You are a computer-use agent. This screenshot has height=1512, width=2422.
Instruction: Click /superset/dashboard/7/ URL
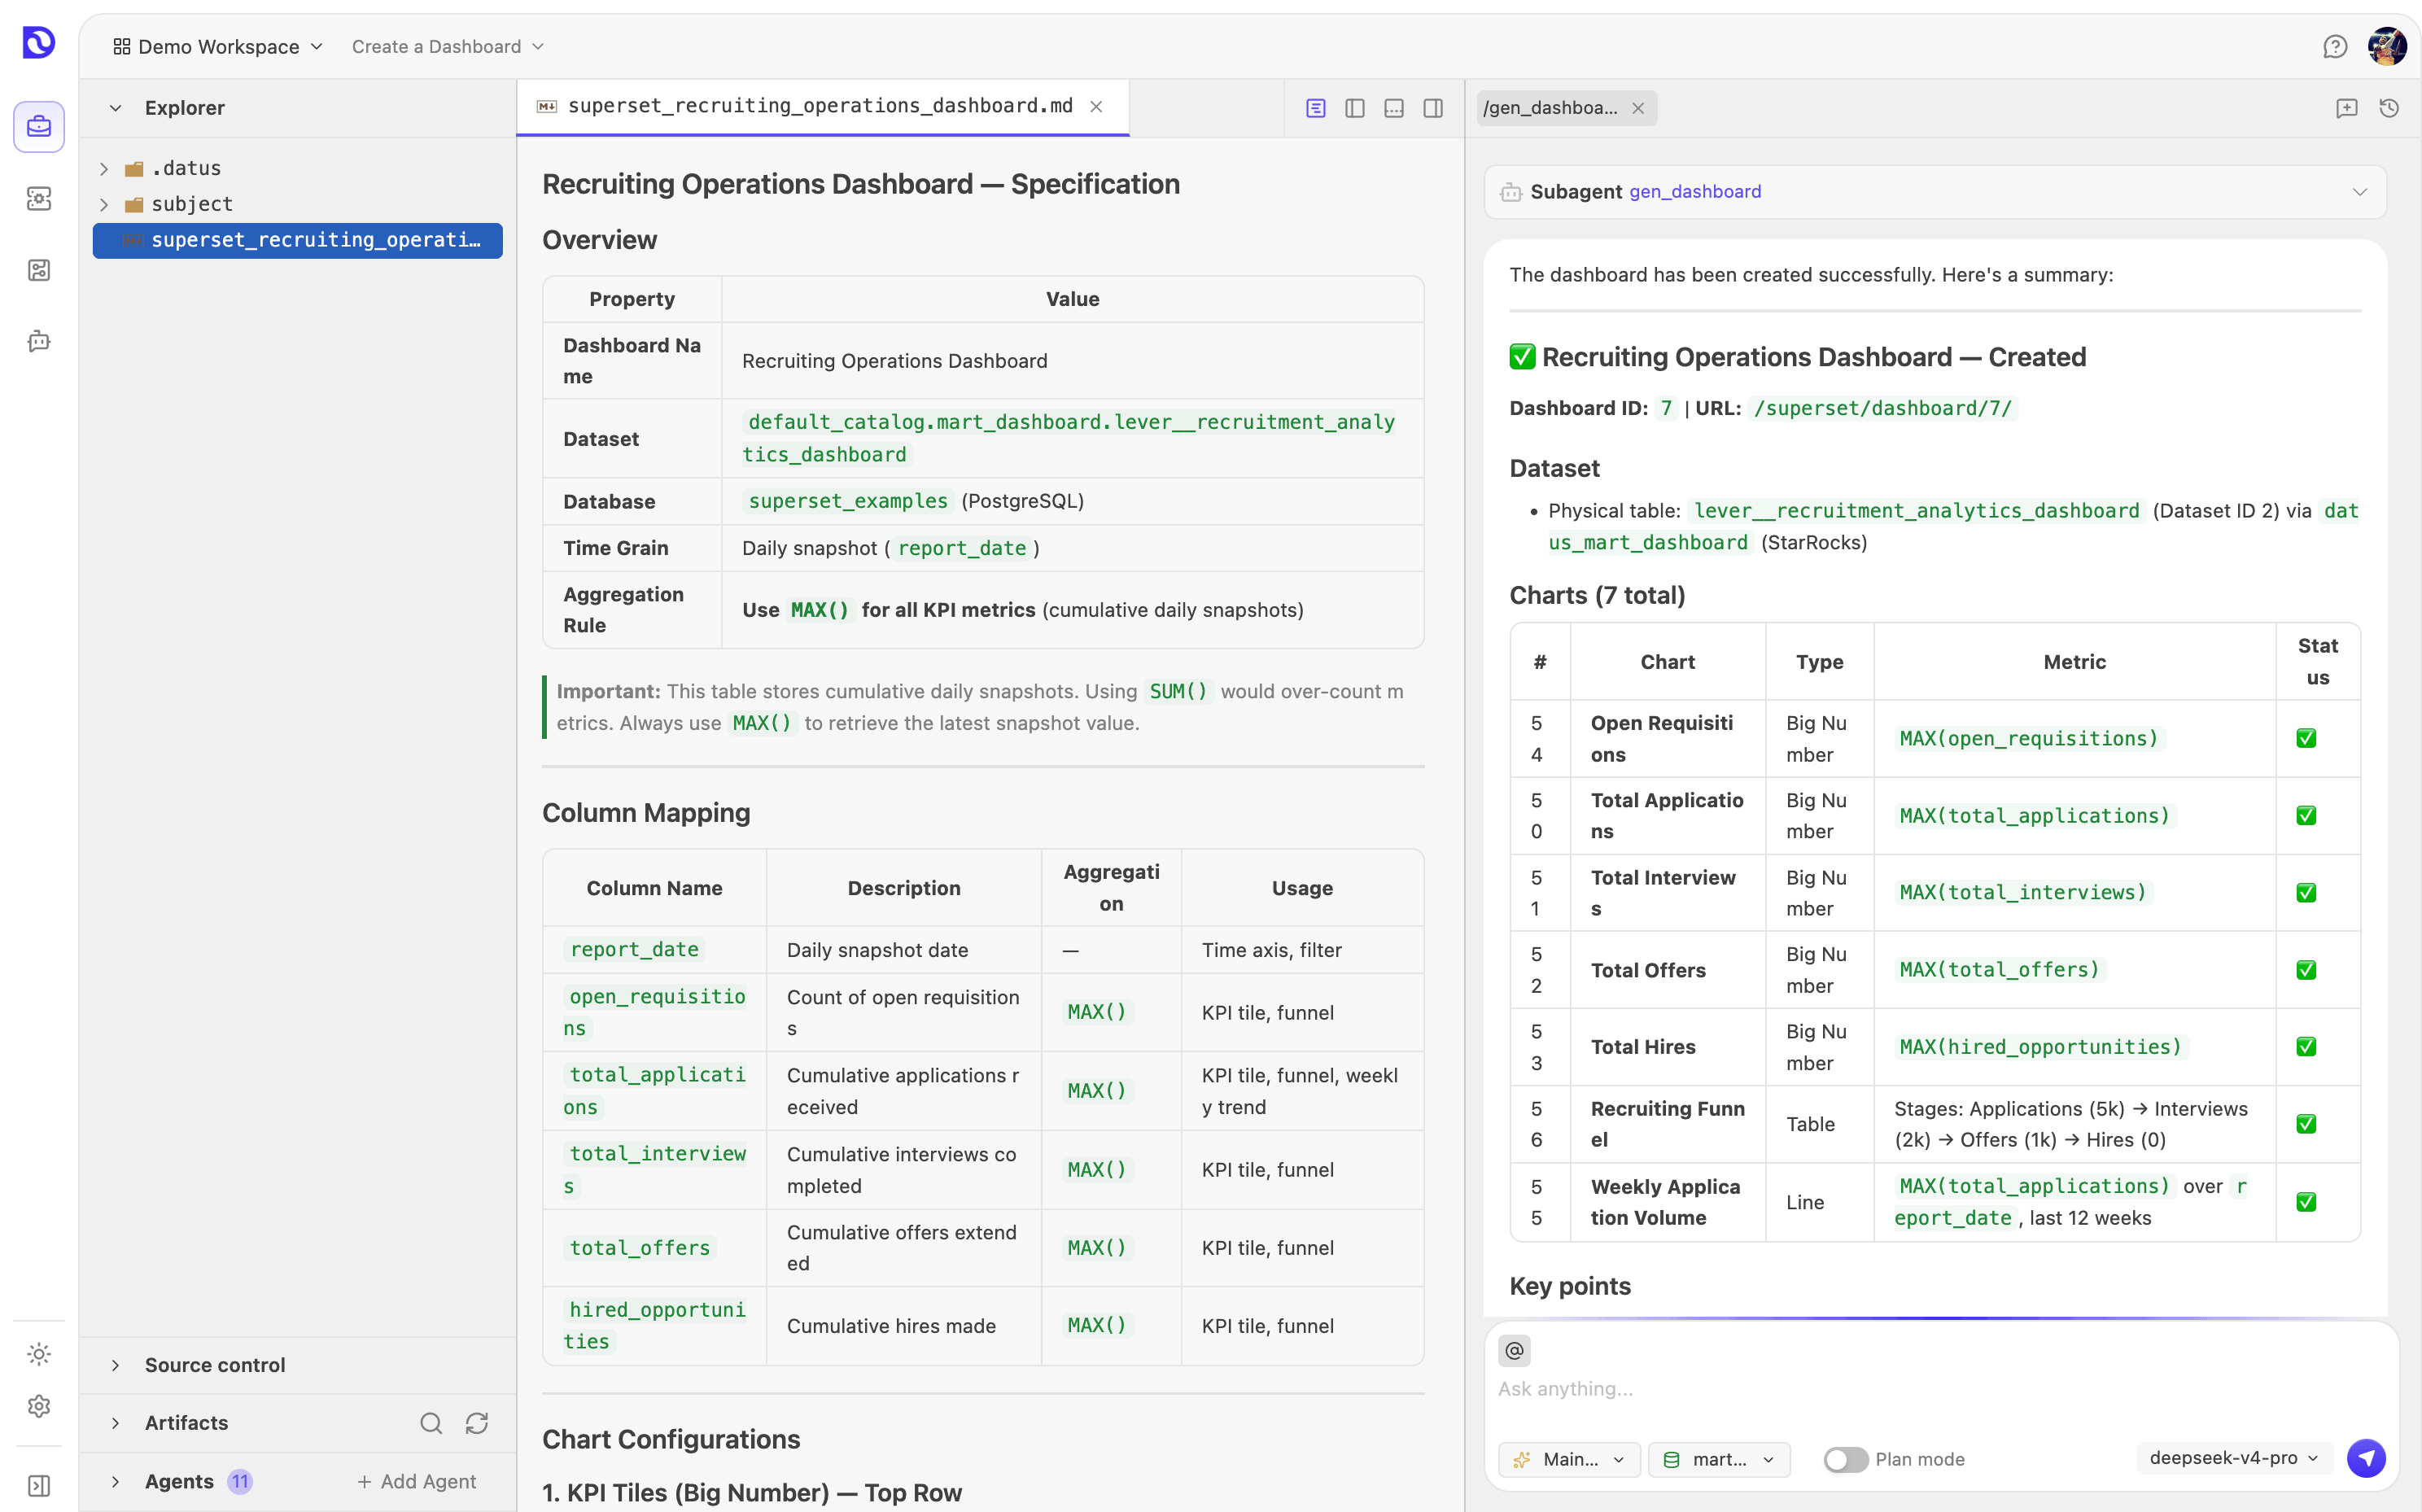click(x=1882, y=408)
